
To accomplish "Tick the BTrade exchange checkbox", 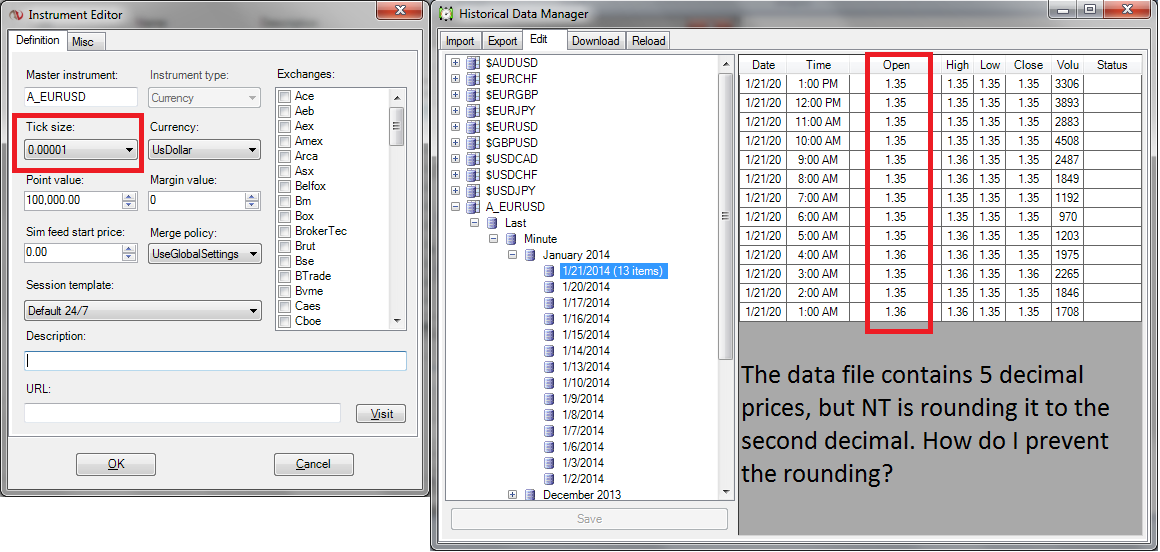I will coord(284,276).
